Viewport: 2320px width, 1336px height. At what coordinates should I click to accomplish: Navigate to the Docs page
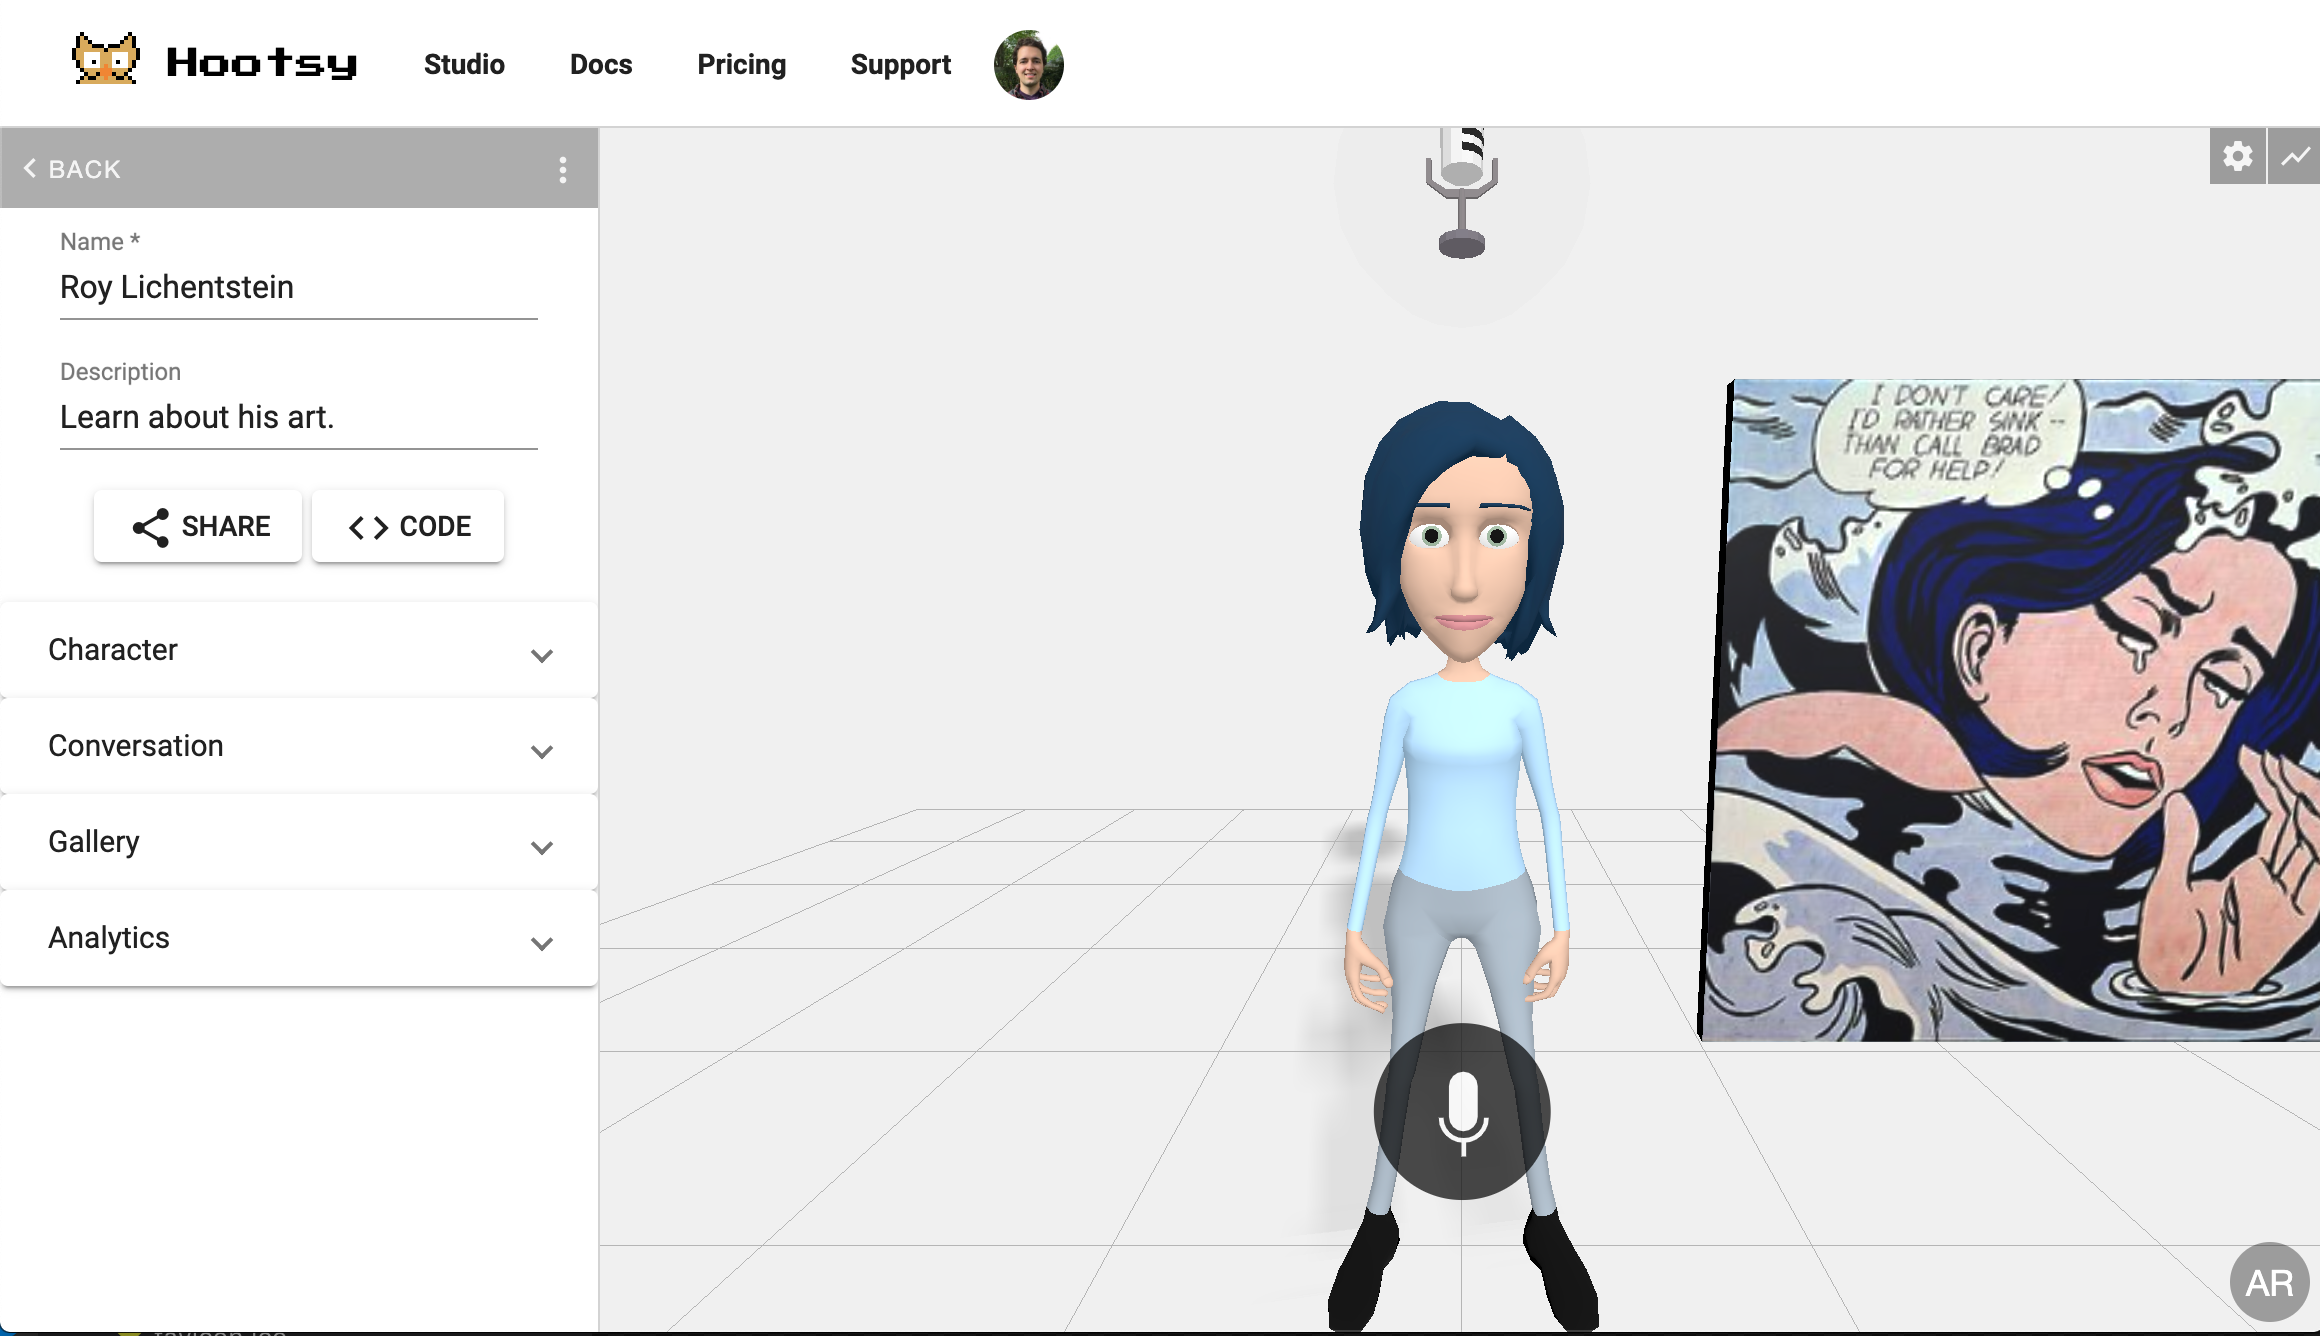(x=600, y=64)
